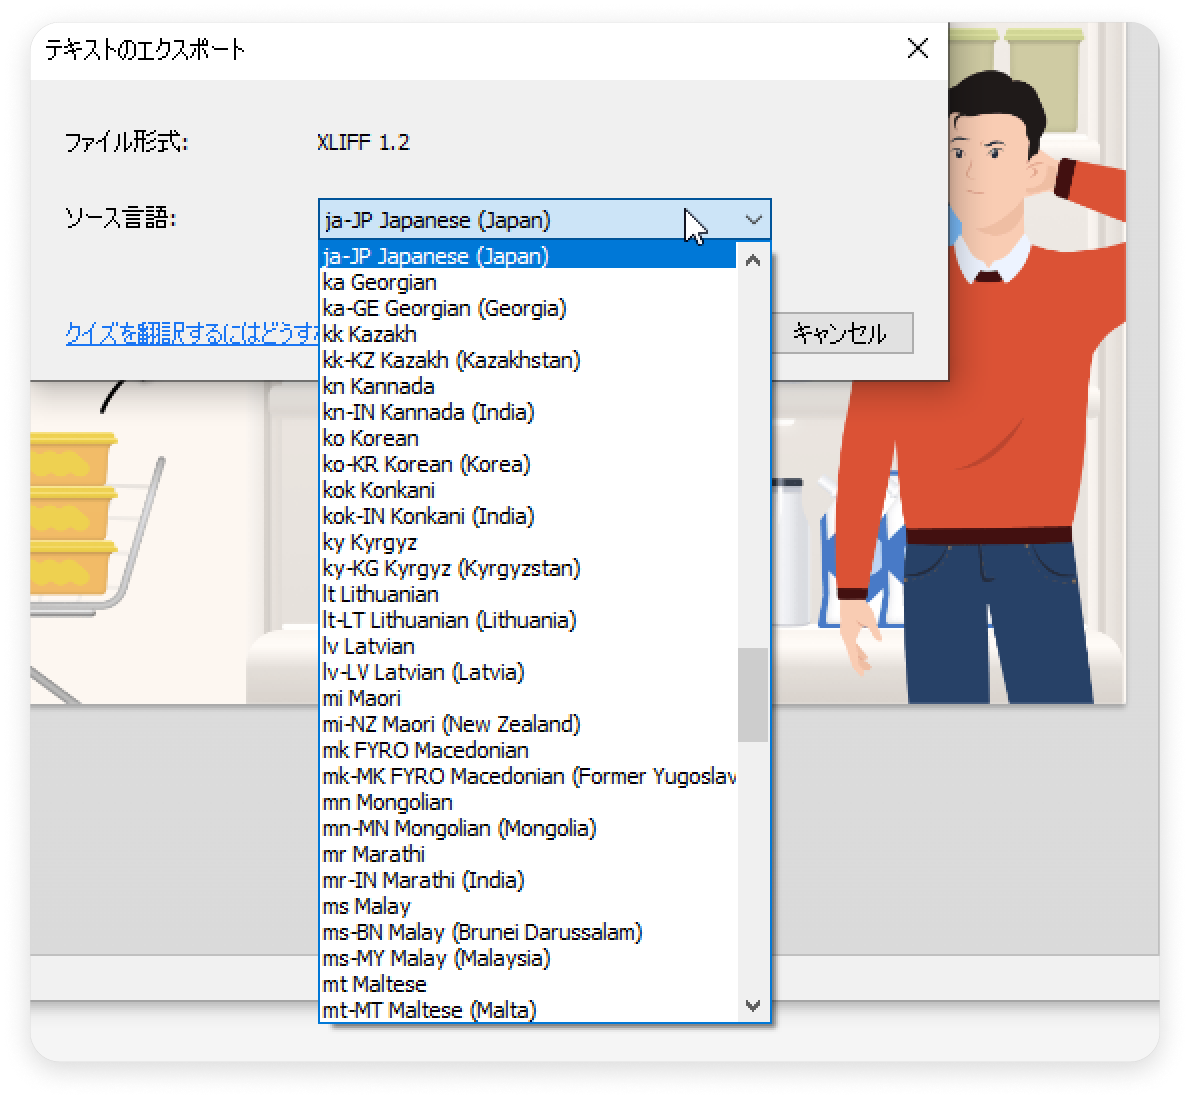Pick lt Lithuanian
Viewport: 1190px width, 1100px height.
point(528,594)
